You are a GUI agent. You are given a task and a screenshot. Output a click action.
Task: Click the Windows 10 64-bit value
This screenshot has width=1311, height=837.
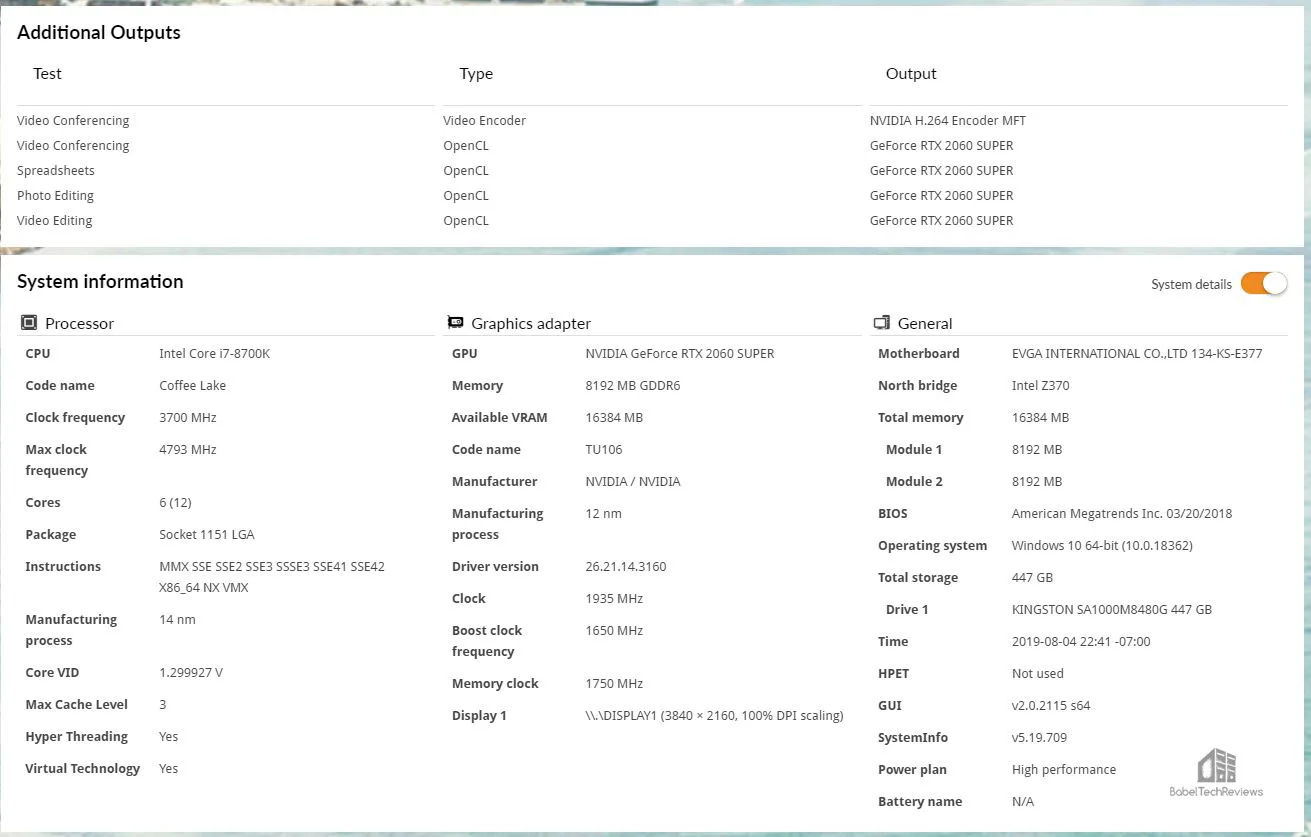point(1102,545)
